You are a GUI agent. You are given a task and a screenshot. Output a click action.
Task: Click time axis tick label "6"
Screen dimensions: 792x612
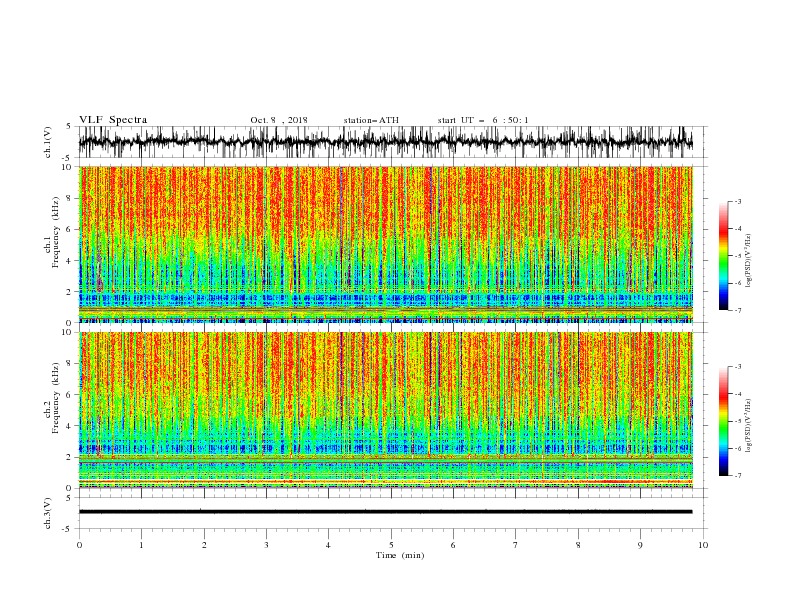coord(454,545)
